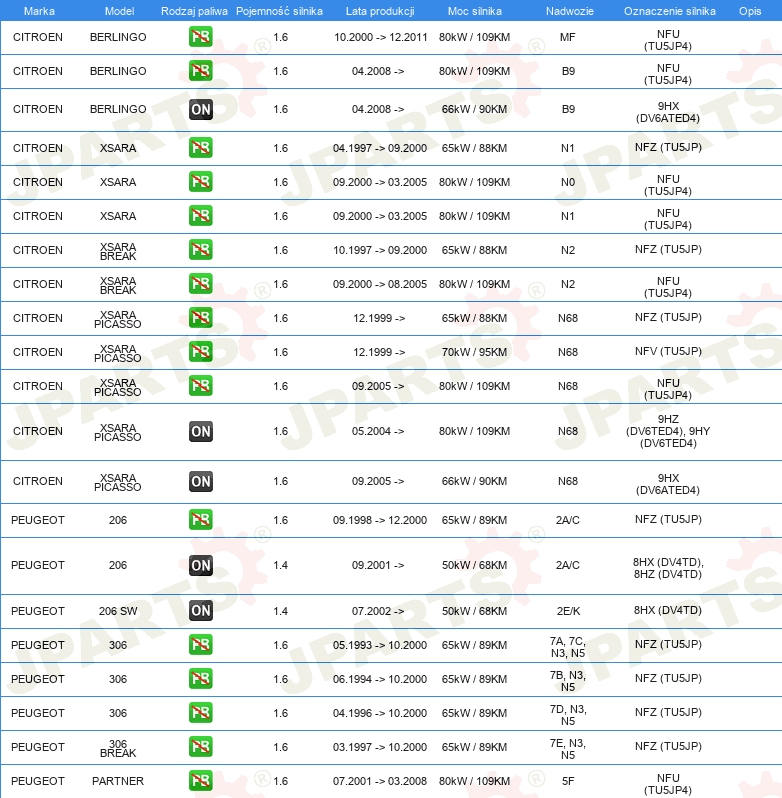Click body code 2E/K cell

(x=568, y=611)
